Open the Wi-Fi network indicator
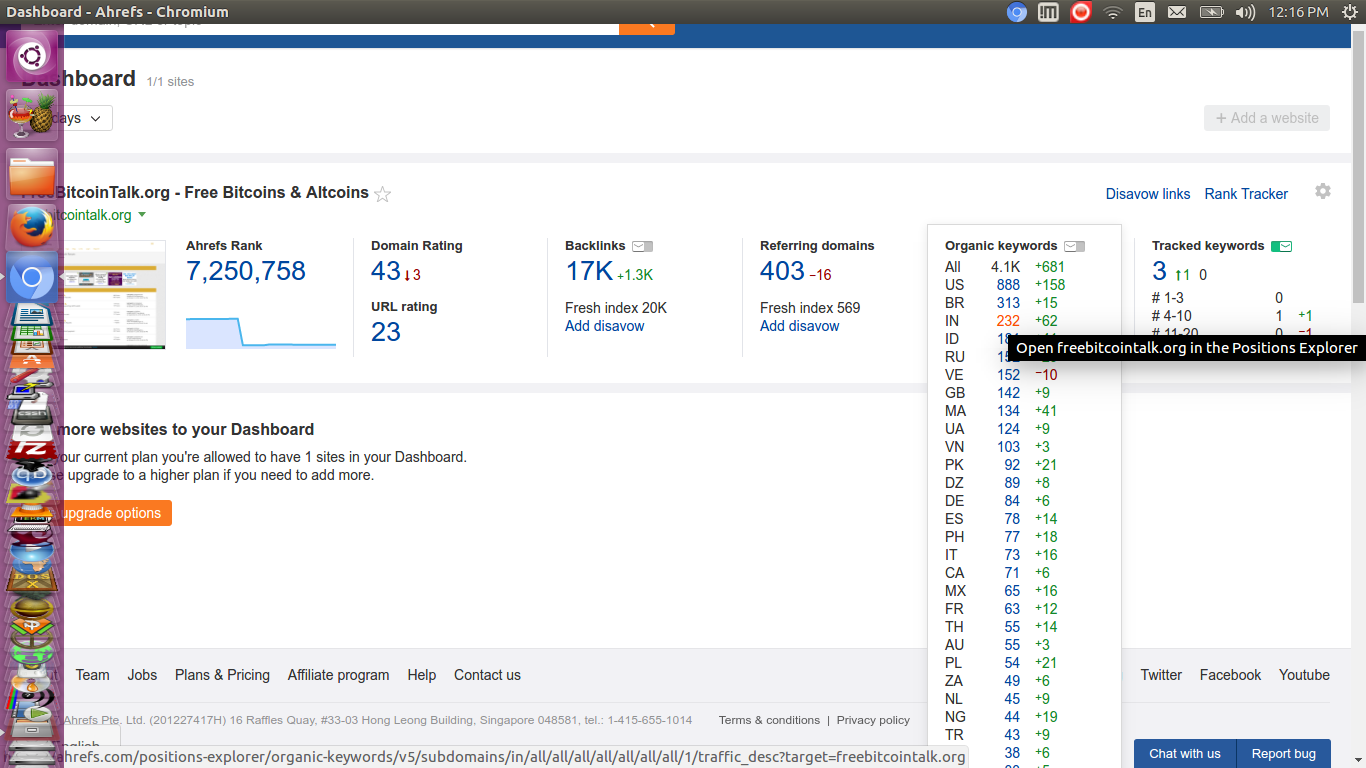The height and width of the screenshot is (768, 1366). (x=1113, y=12)
